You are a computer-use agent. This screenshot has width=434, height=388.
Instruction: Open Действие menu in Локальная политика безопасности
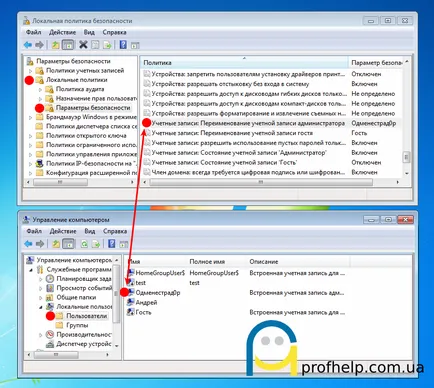click(62, 32)
